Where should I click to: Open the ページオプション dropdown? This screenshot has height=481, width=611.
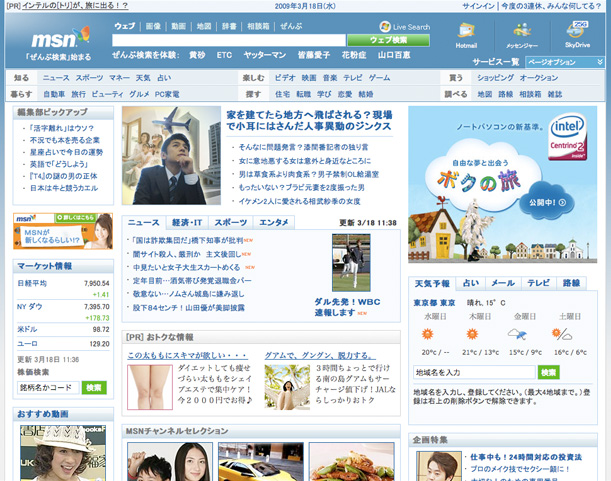(565, 62)
